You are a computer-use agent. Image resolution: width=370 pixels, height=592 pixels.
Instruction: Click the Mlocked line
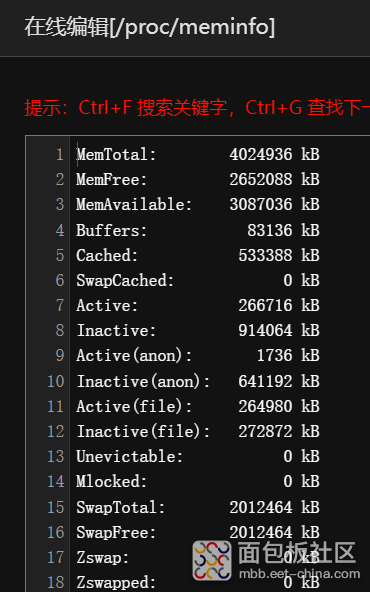point(198,481)
